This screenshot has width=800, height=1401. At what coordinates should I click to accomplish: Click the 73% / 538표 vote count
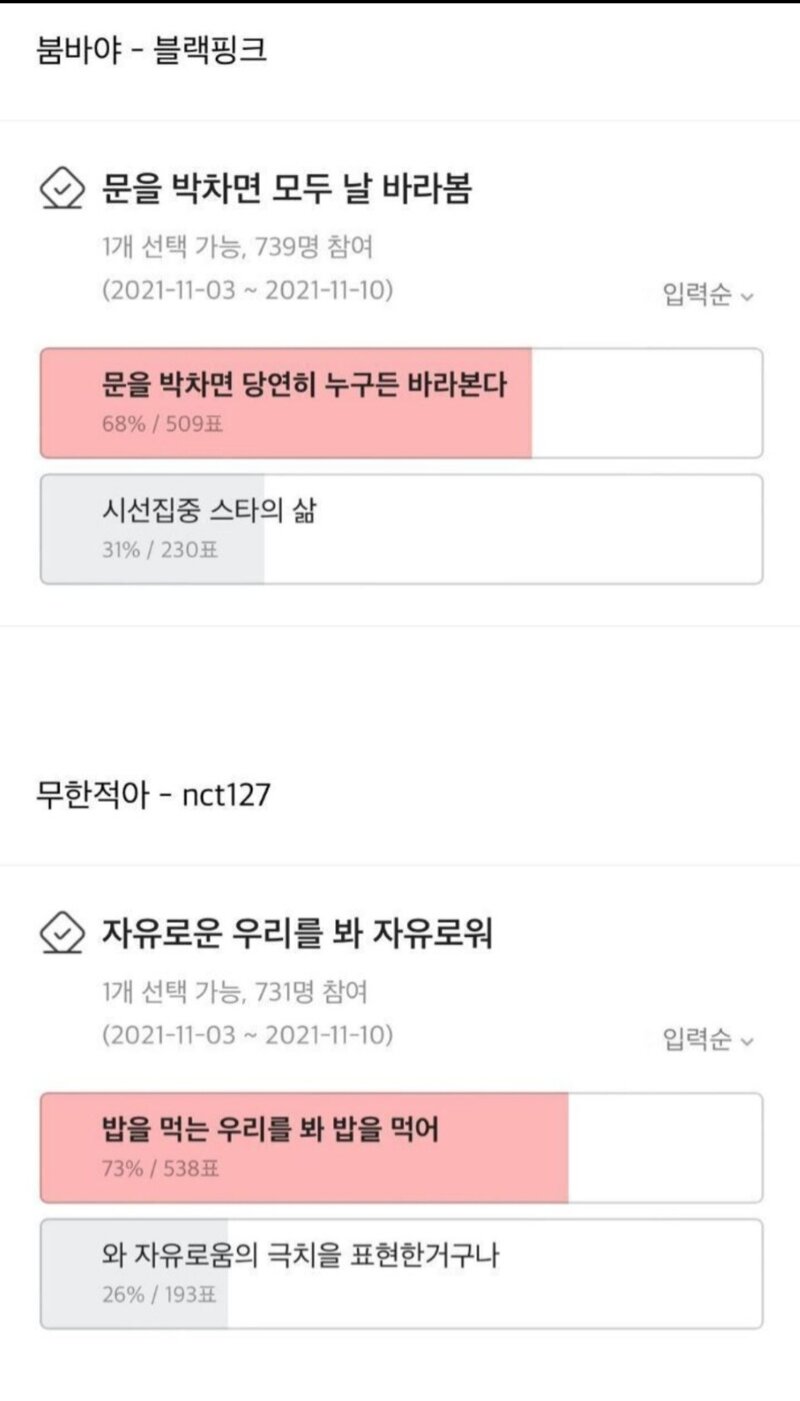(x=160, y=1169)
